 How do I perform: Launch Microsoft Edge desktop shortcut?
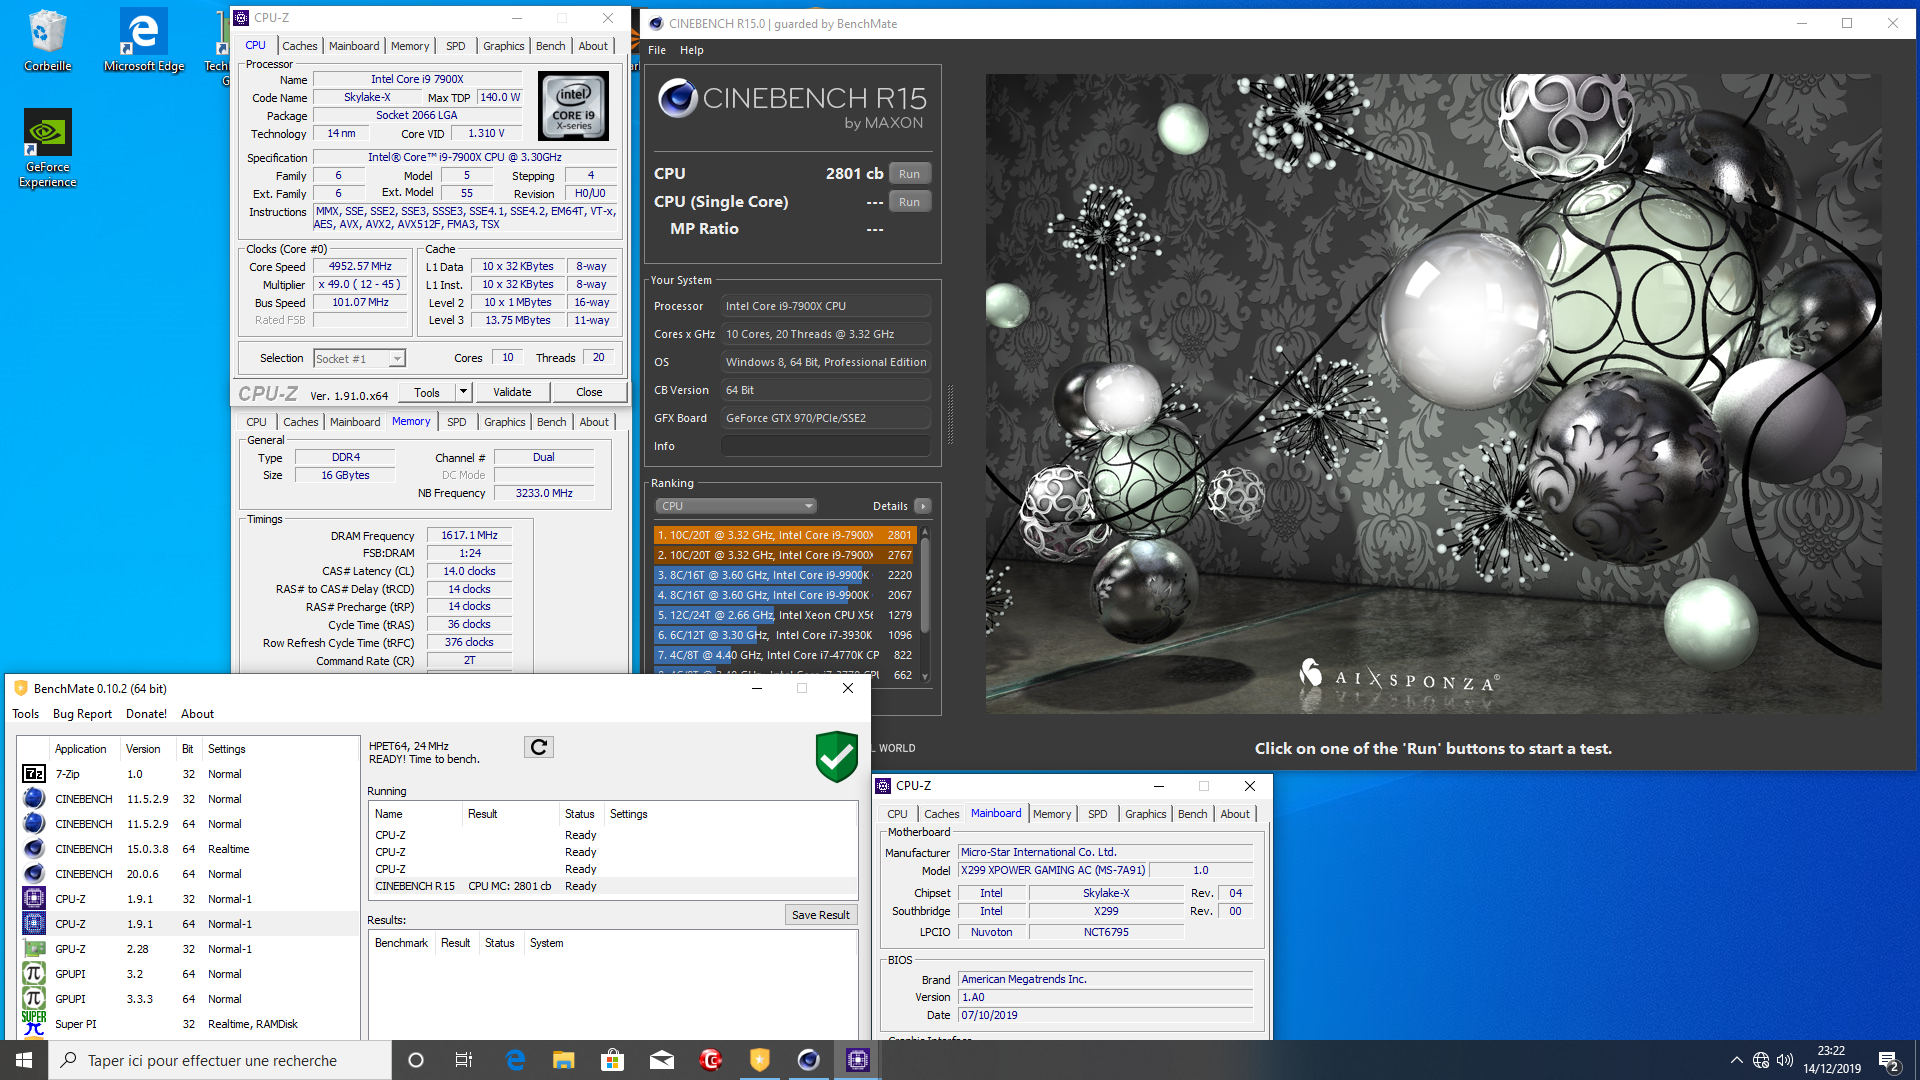(143, 40)
